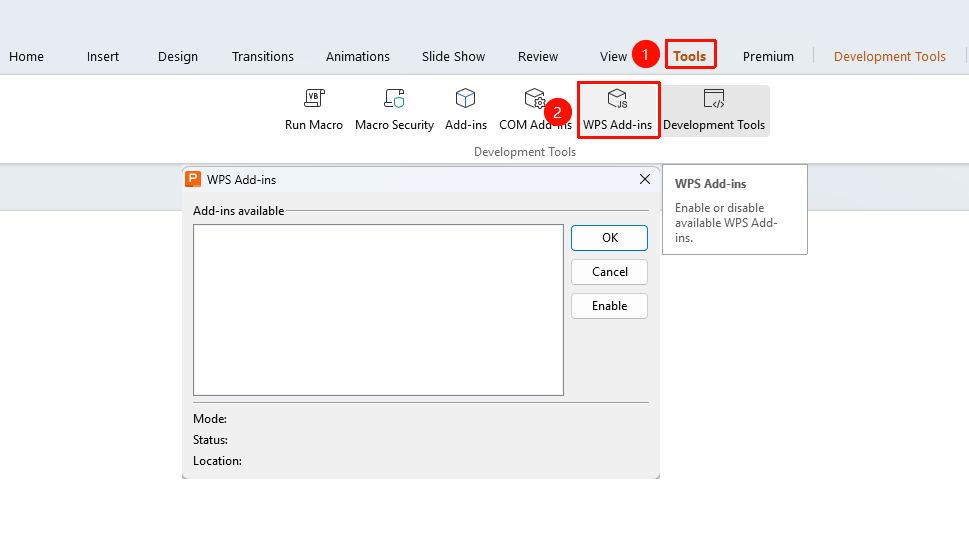The image size is (969, 538).
Task: Open the Transitions tab
Action: (x=263, y=57)
